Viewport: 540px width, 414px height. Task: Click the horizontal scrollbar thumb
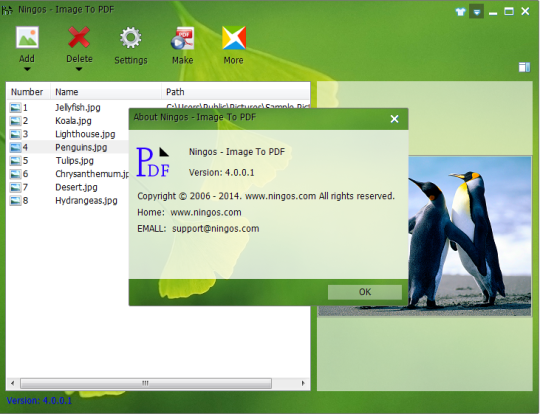pyautogui.click(x=146, y=383)
